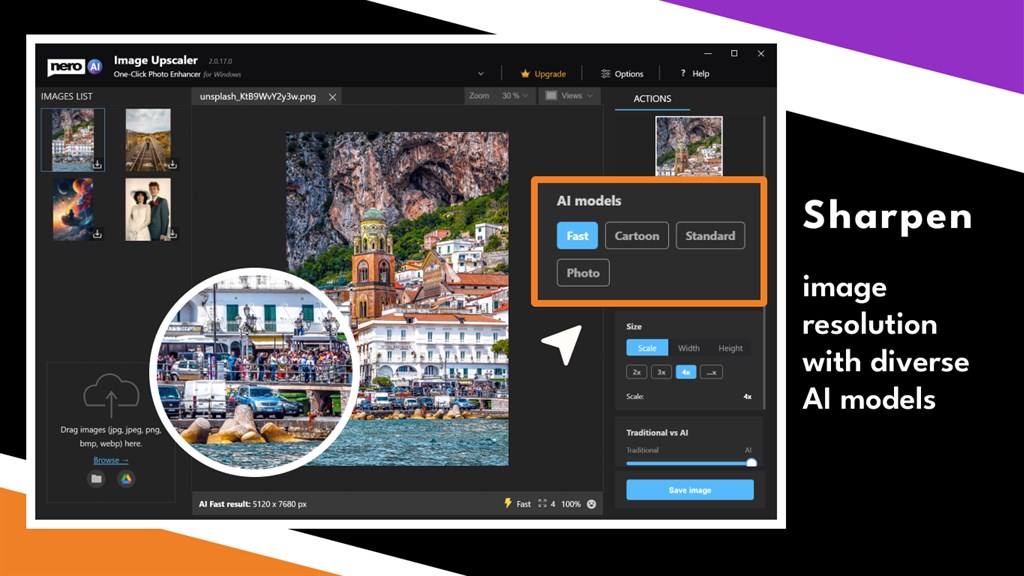Image resolution: width=1024 pixels, height=576 pixels.
Task: Click the Help question mark
Action: tap(683, 73)
